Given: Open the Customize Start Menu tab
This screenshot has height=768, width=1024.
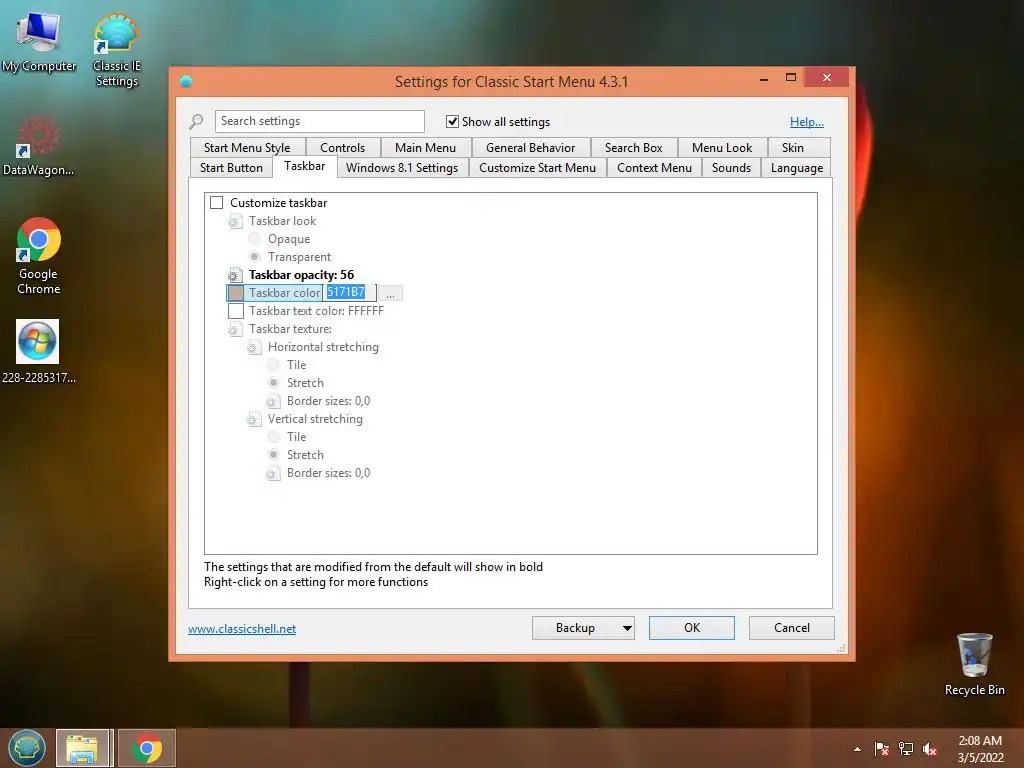Looking at the screenshot, I should tap(537, 168).
